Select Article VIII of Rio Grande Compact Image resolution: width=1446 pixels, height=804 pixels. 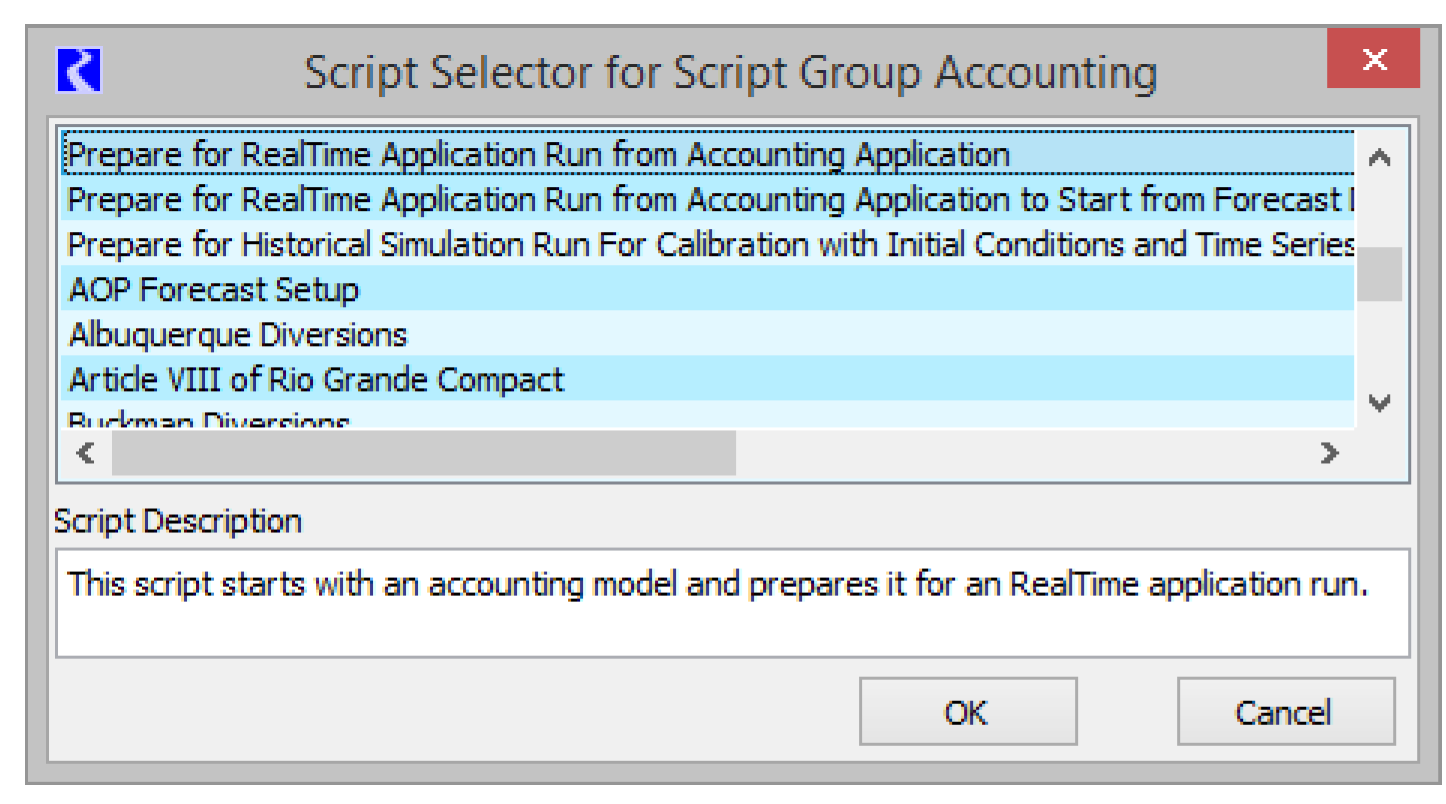(x=316, y=380)
